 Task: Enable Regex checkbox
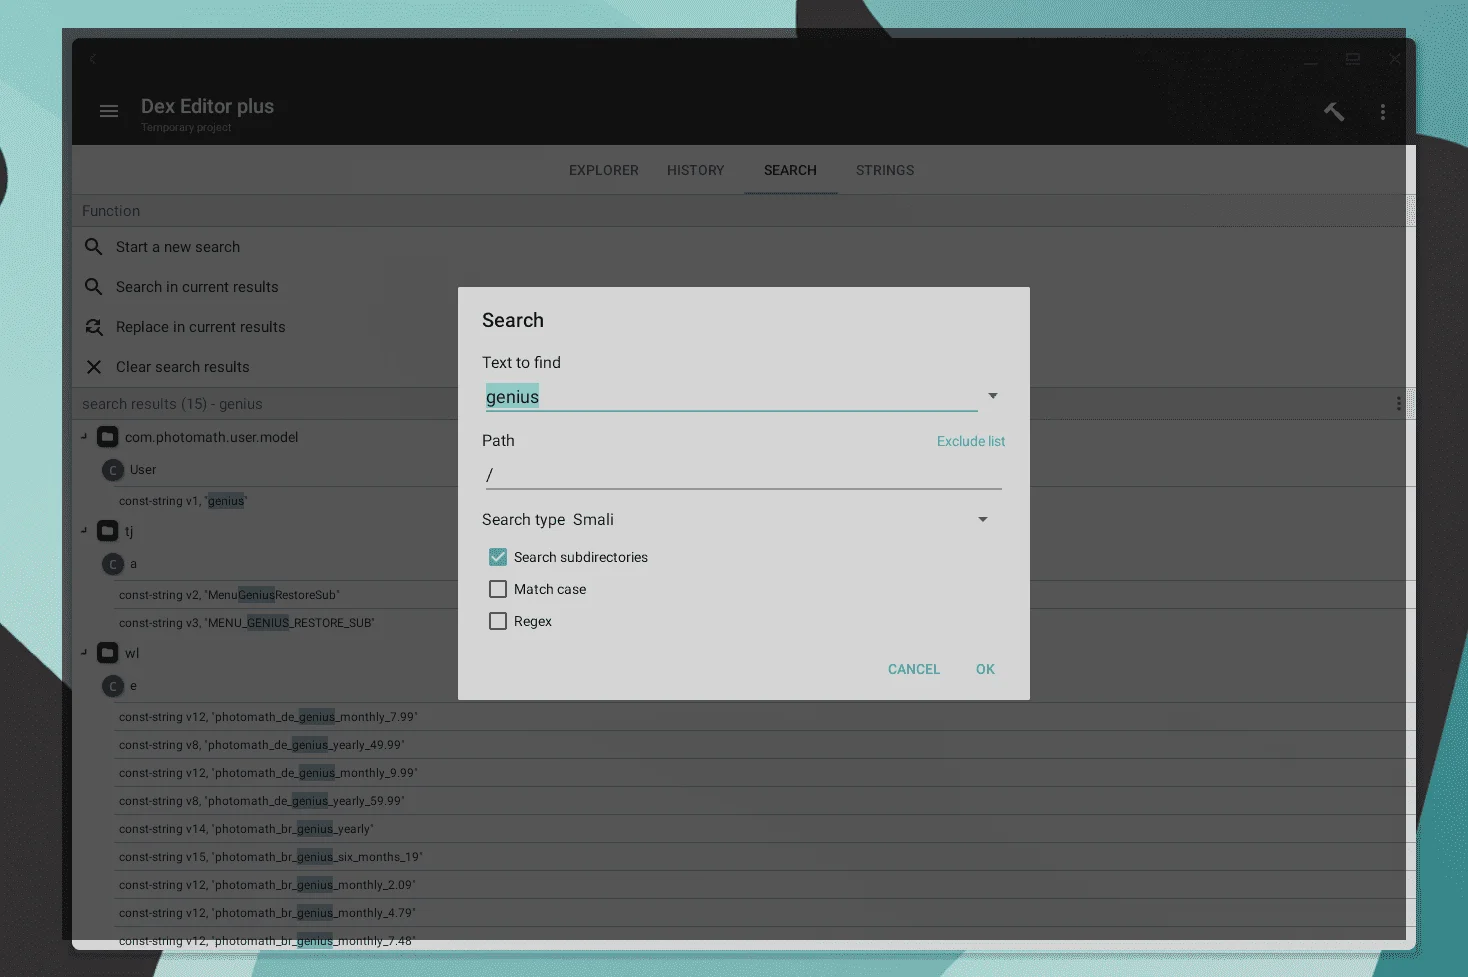(498, 621)
